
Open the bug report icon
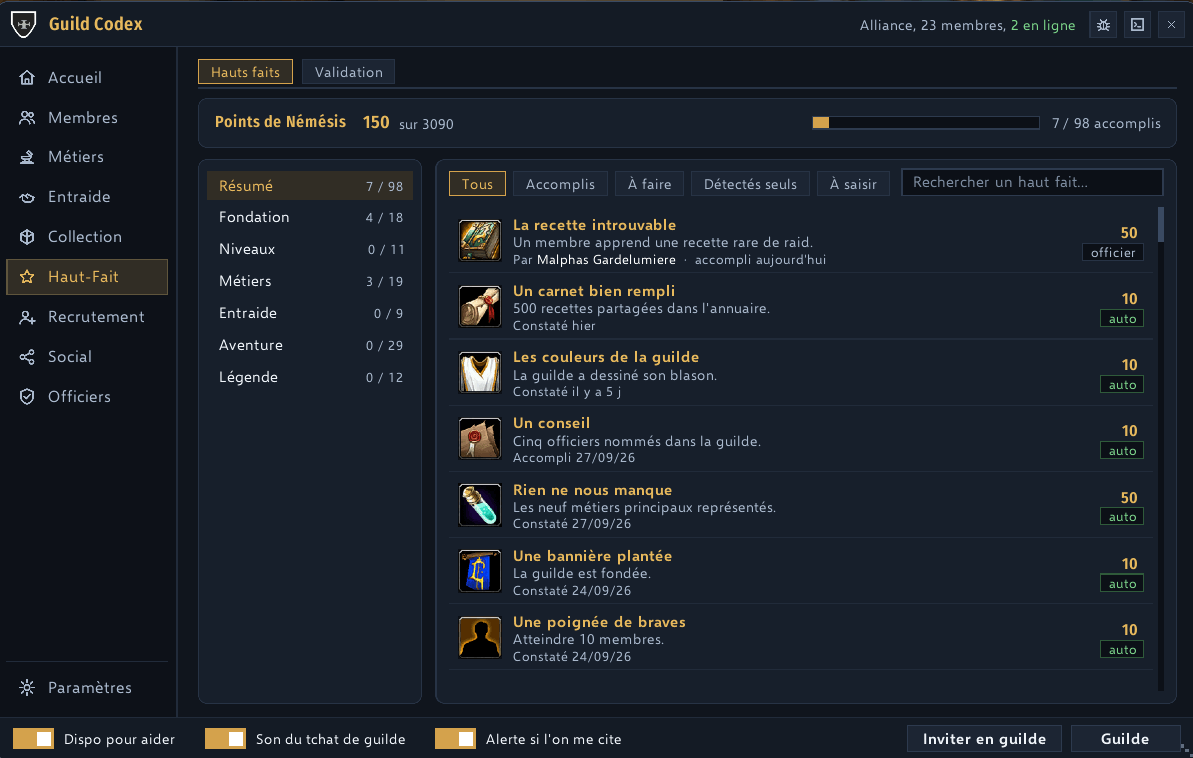[1103, 25]
